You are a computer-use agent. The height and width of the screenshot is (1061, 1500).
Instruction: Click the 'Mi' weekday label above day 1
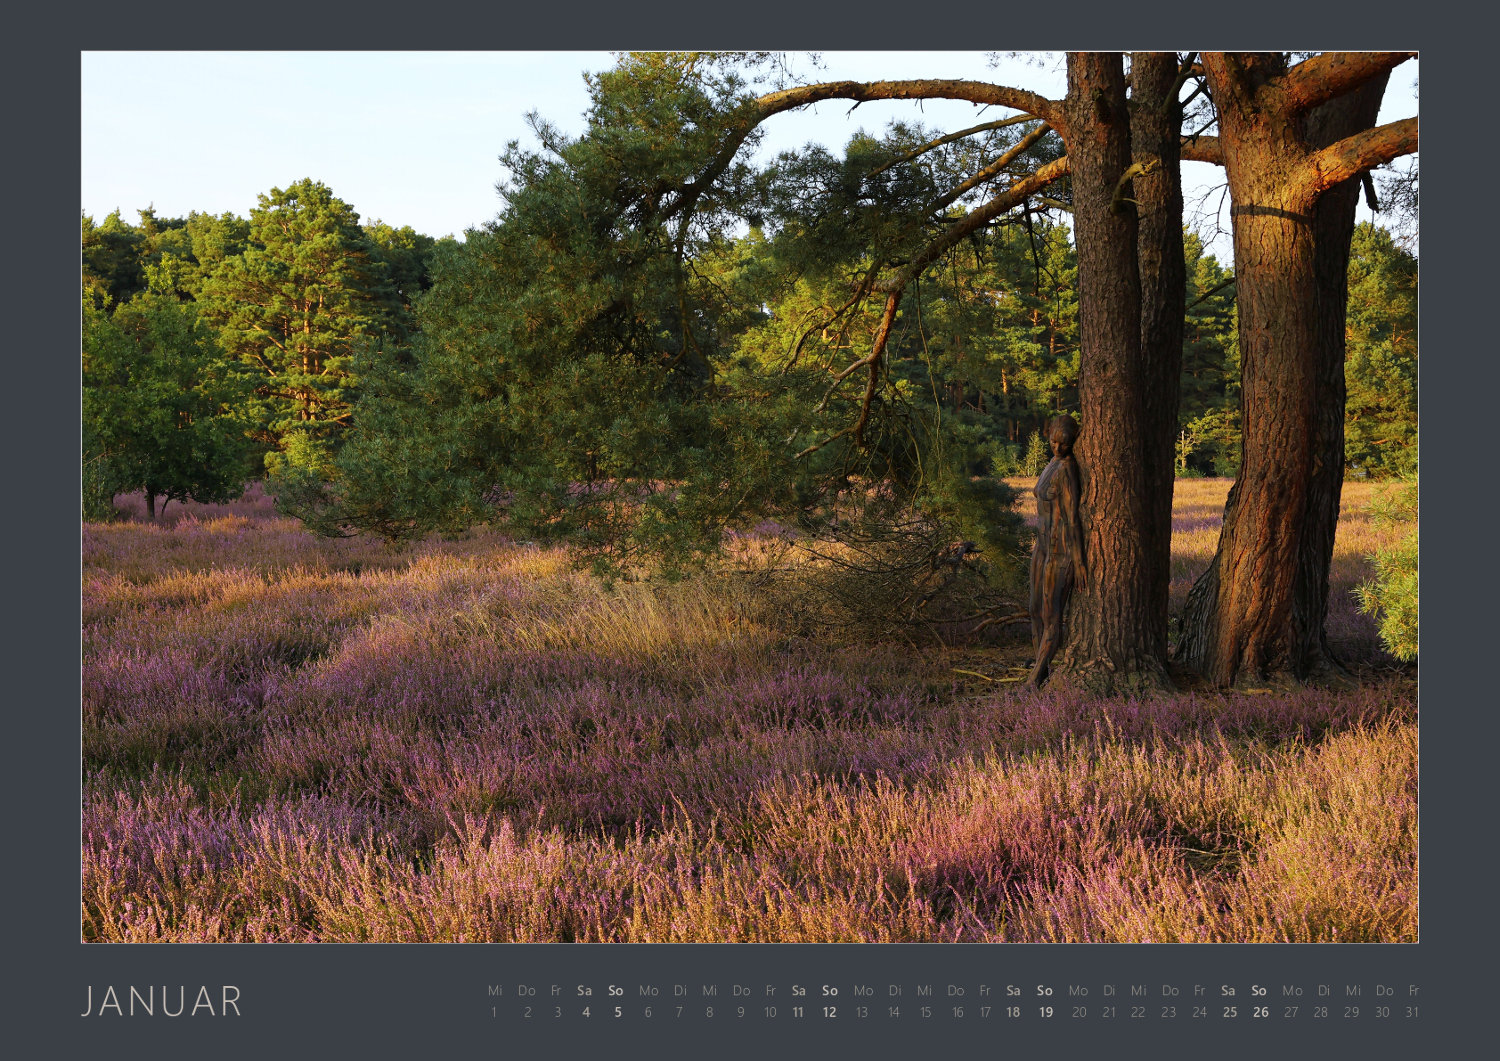coord(495,990)
